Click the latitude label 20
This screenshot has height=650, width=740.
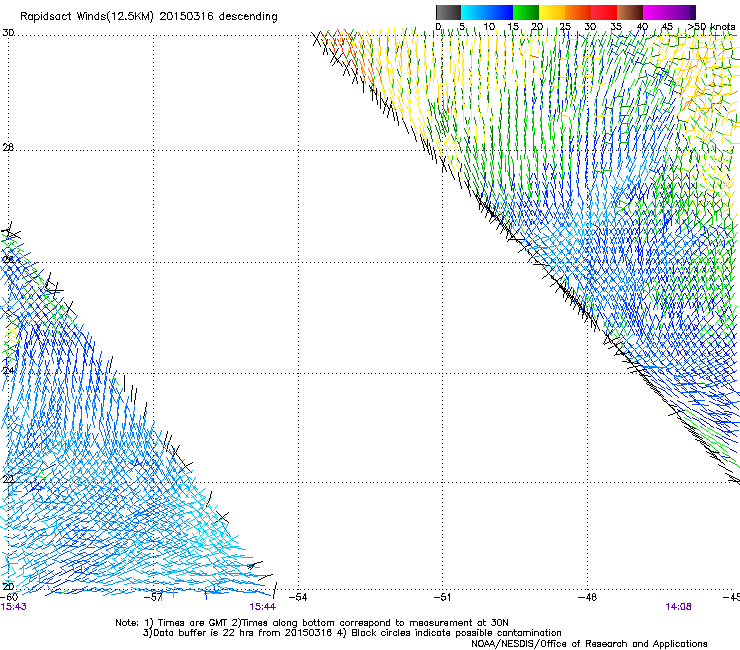click(x=8, y=587)
